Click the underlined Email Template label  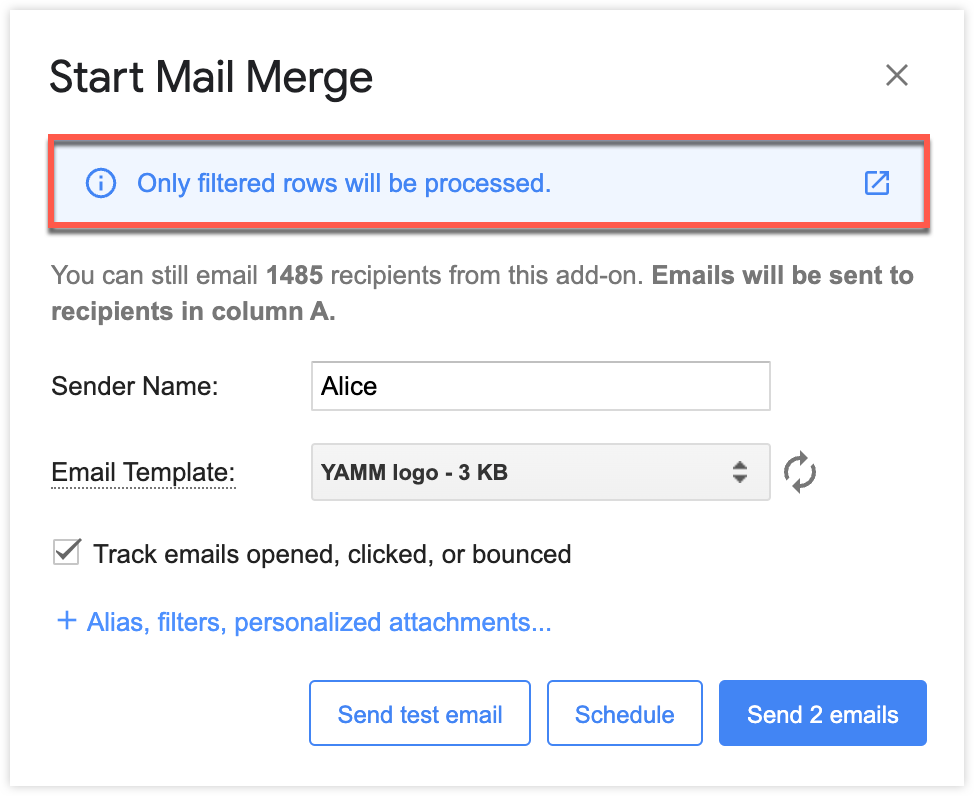pos(143,472)
